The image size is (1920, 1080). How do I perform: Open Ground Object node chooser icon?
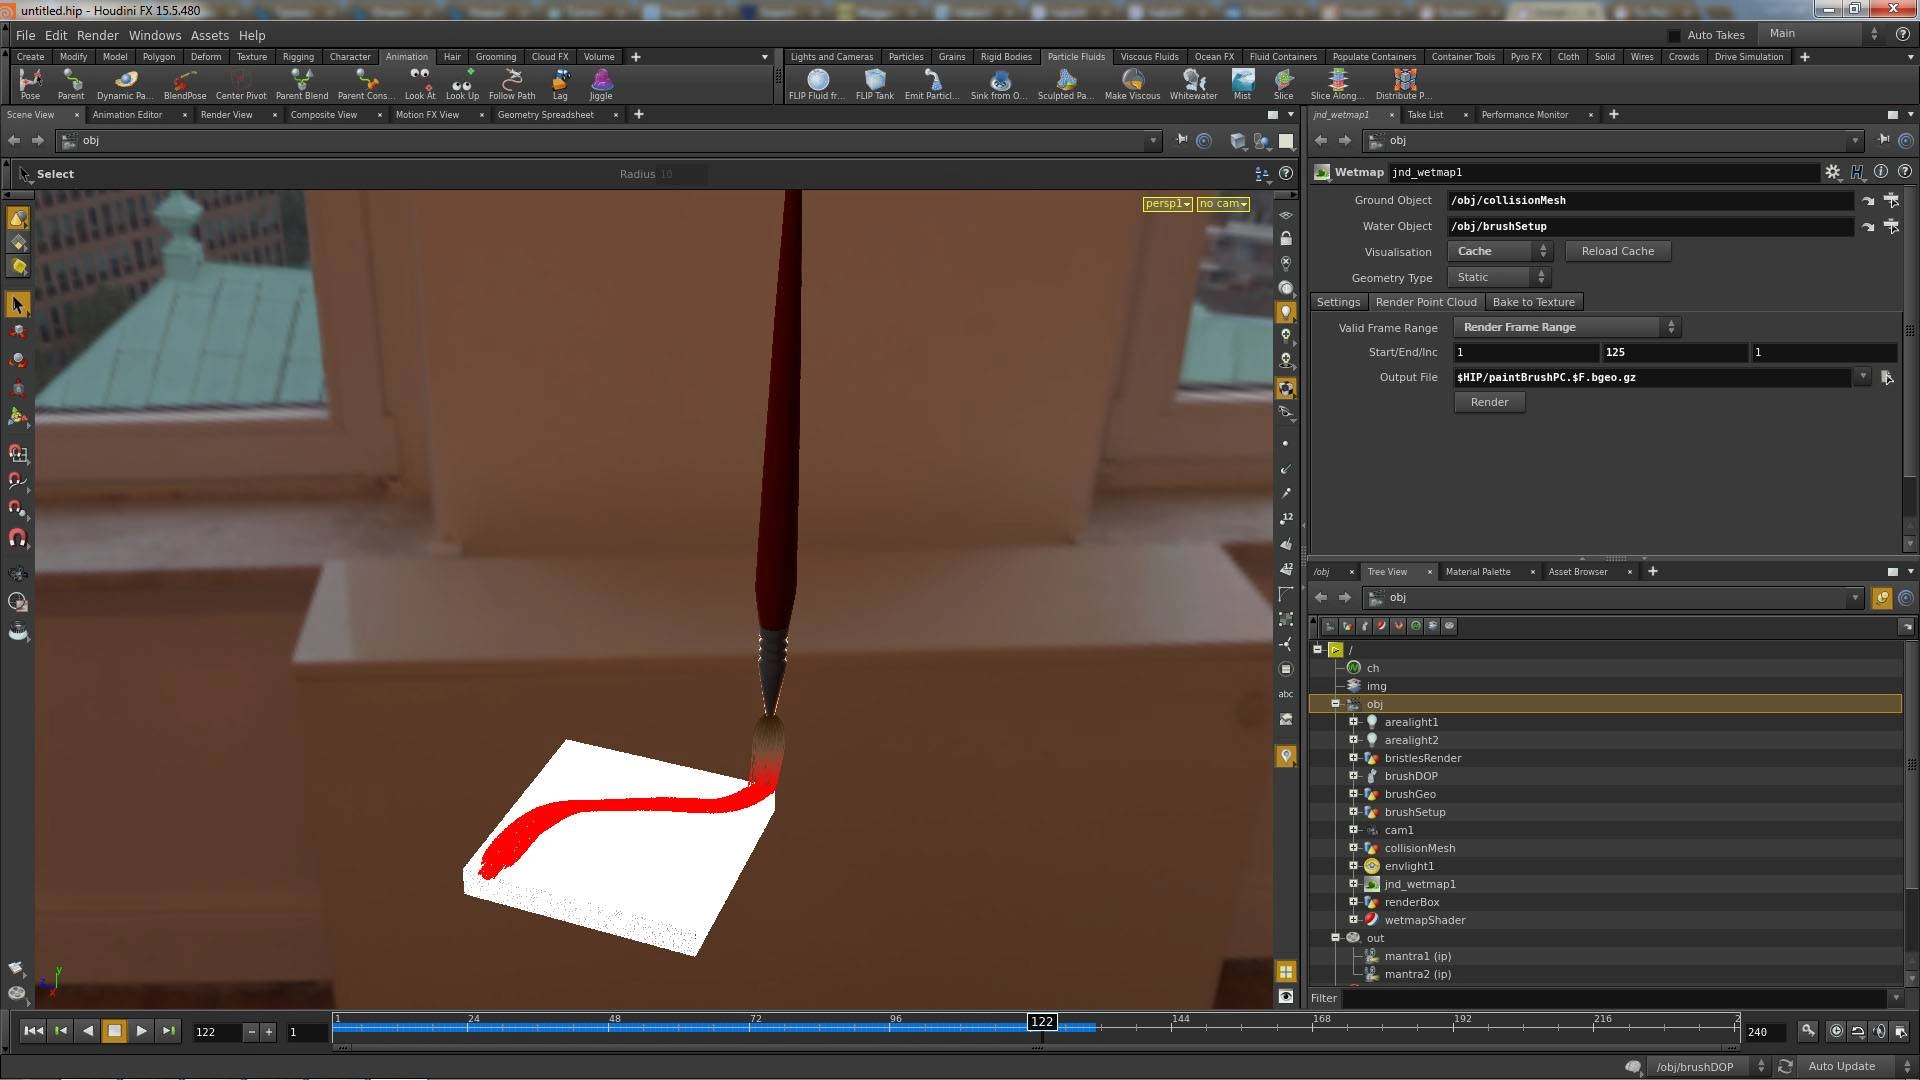pos(1891,200)
